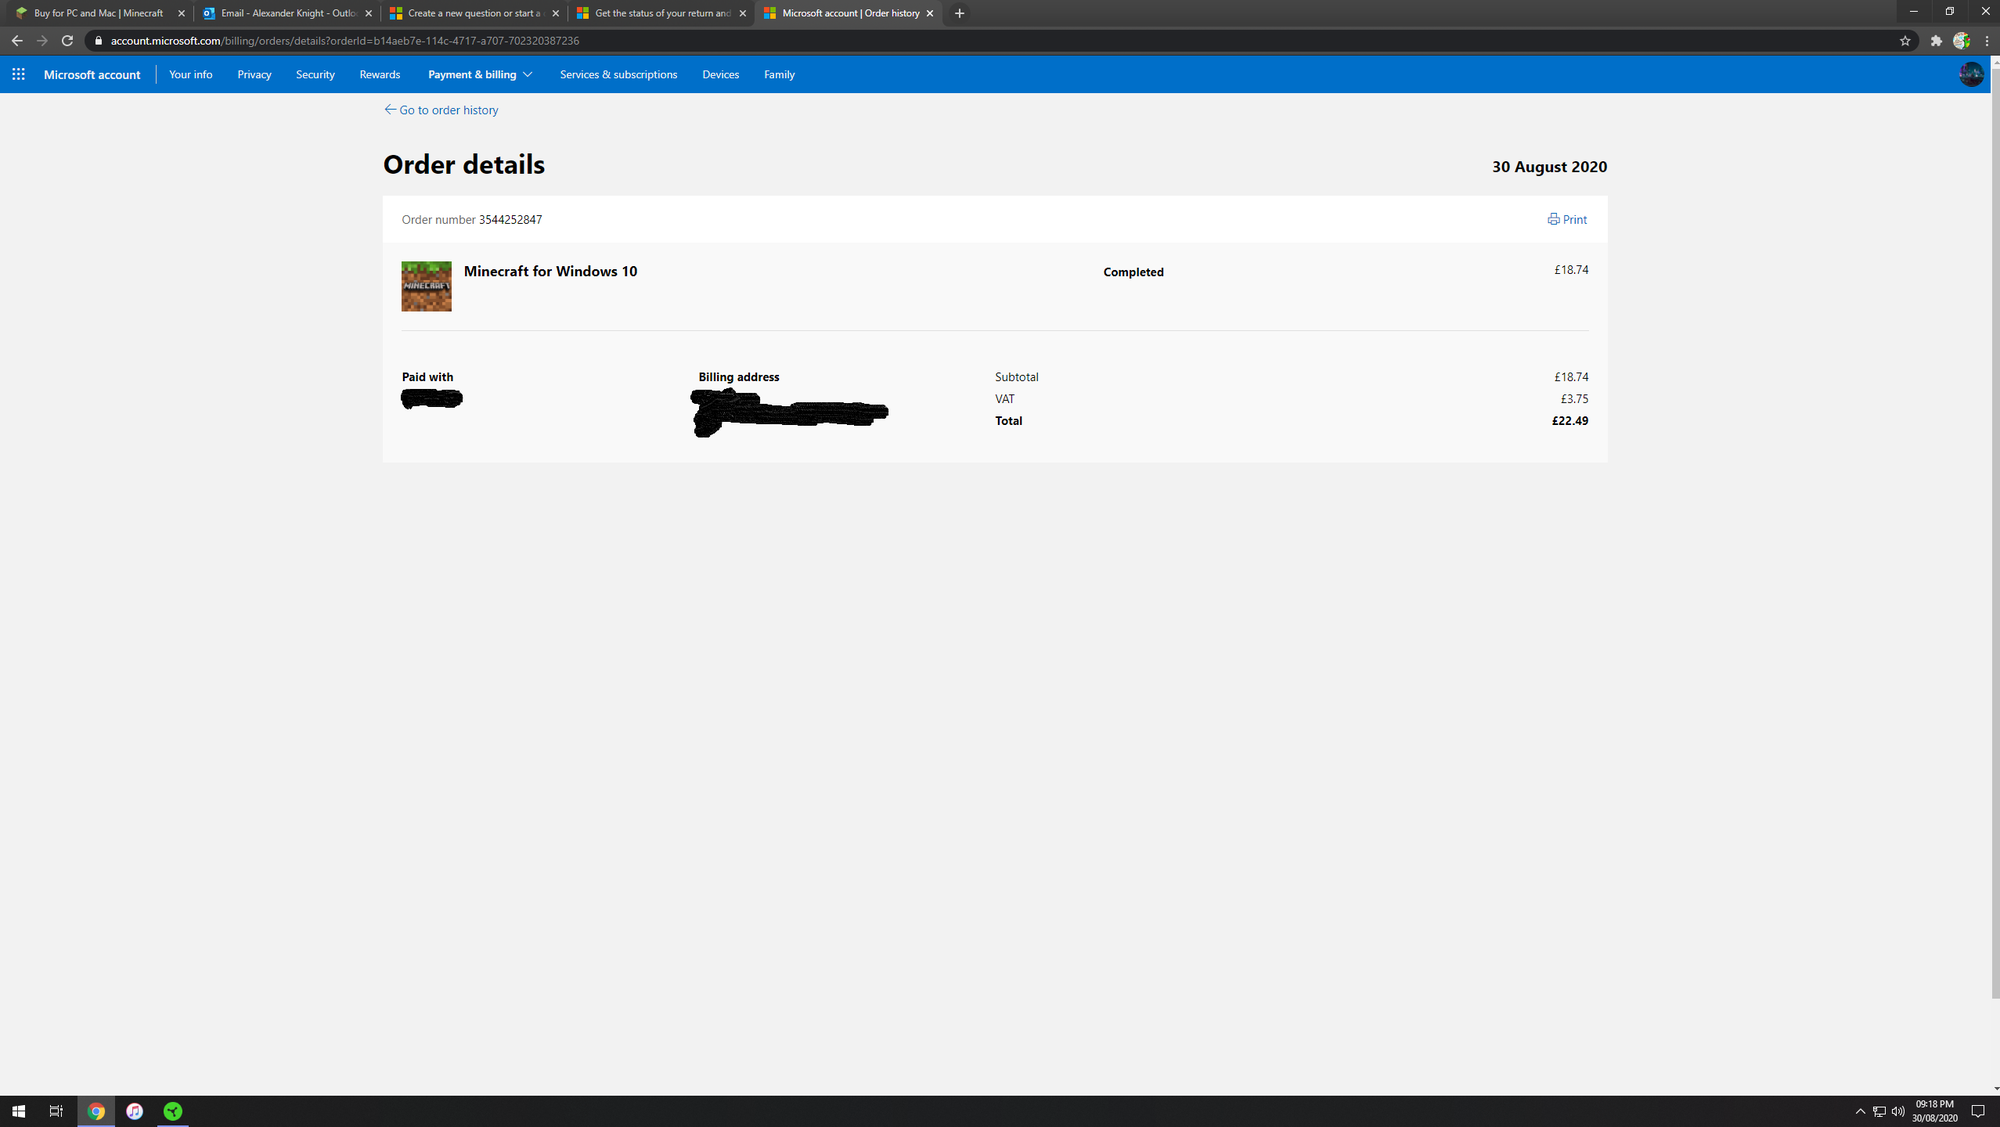Open the Chrome extensions puzzle icon
This screenshot has height=1127, width=2000.
1936,41
